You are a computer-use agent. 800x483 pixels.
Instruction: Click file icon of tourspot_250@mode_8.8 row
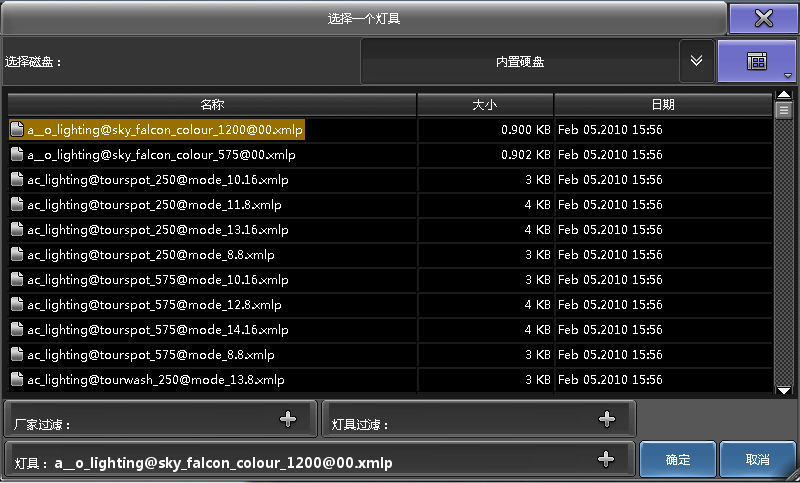click(x=17, y=255)
